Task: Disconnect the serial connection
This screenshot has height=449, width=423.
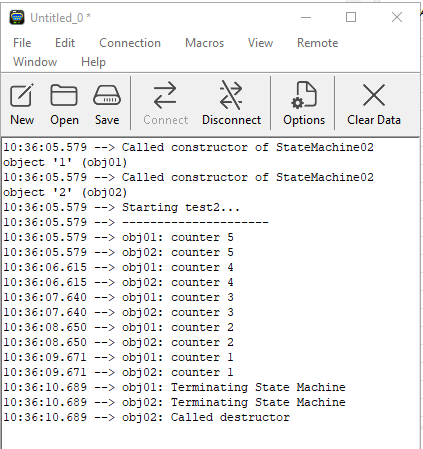Action: 231,104
